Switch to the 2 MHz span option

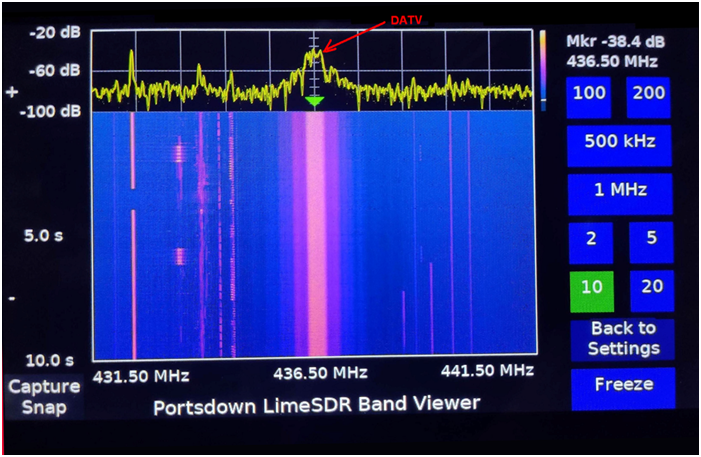click(591, 240)
